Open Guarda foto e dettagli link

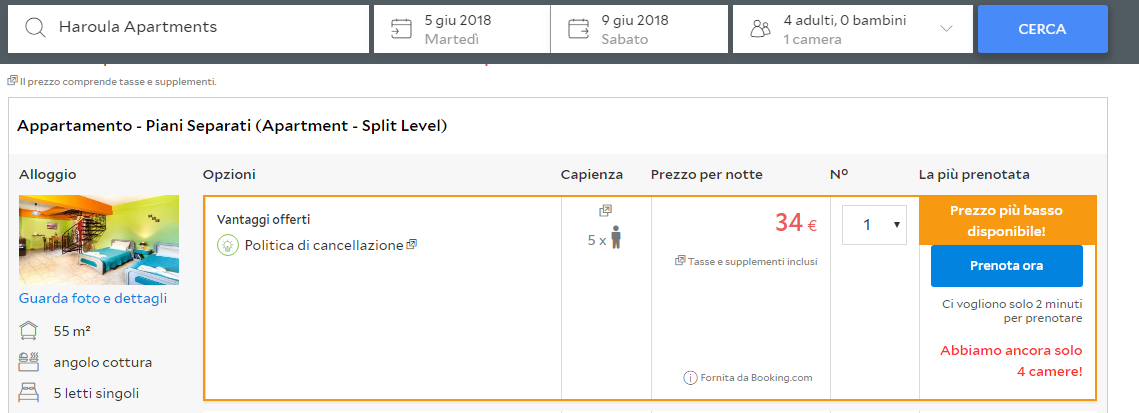[x=93, y=298]
